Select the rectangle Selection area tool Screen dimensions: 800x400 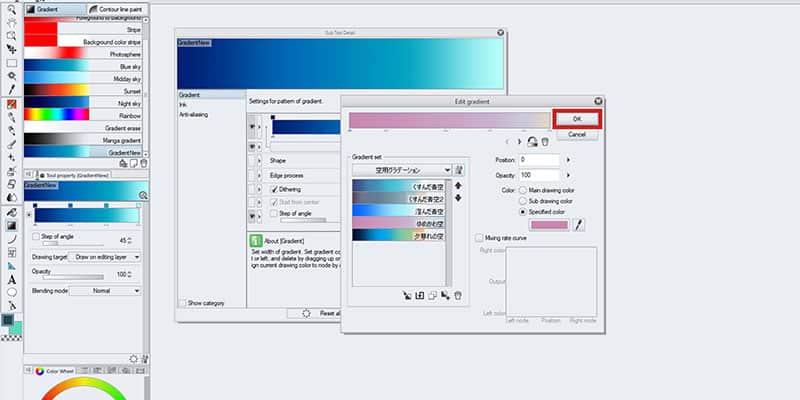(11, 63)
